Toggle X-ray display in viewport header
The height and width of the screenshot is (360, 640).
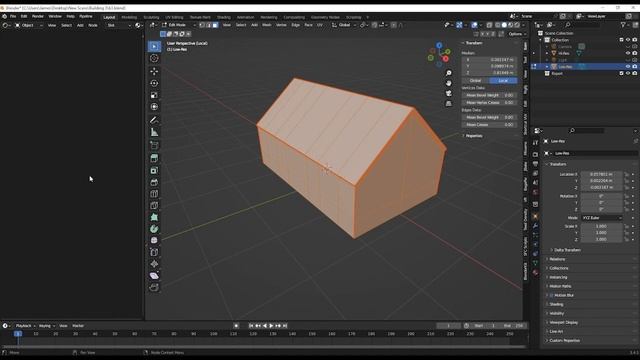click(489, 25)
